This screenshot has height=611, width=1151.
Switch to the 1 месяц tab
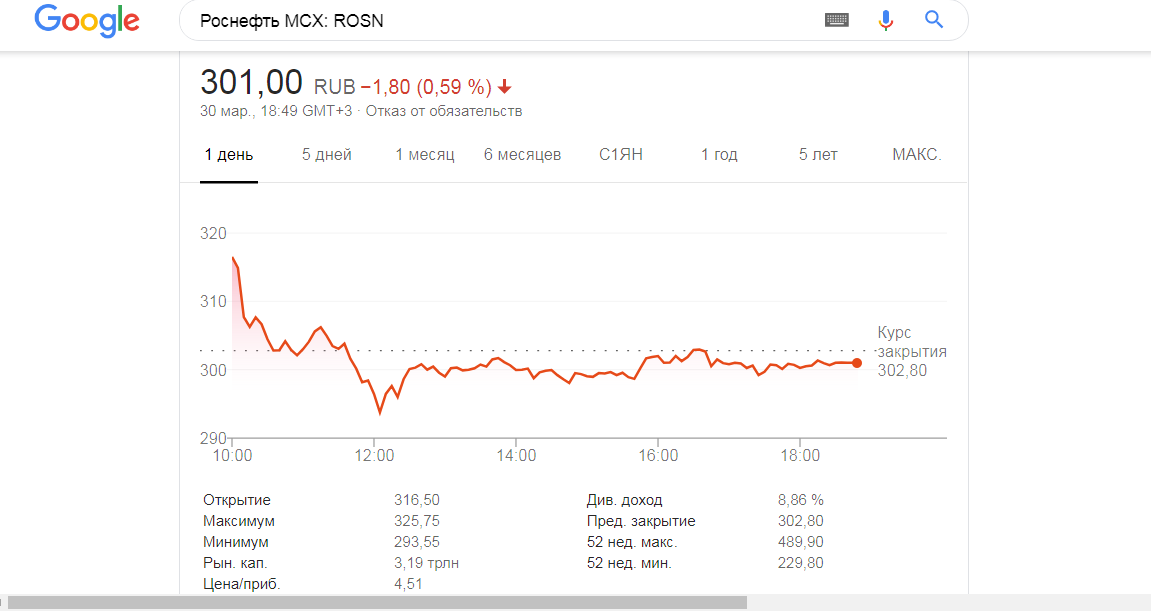click(425, 155)
